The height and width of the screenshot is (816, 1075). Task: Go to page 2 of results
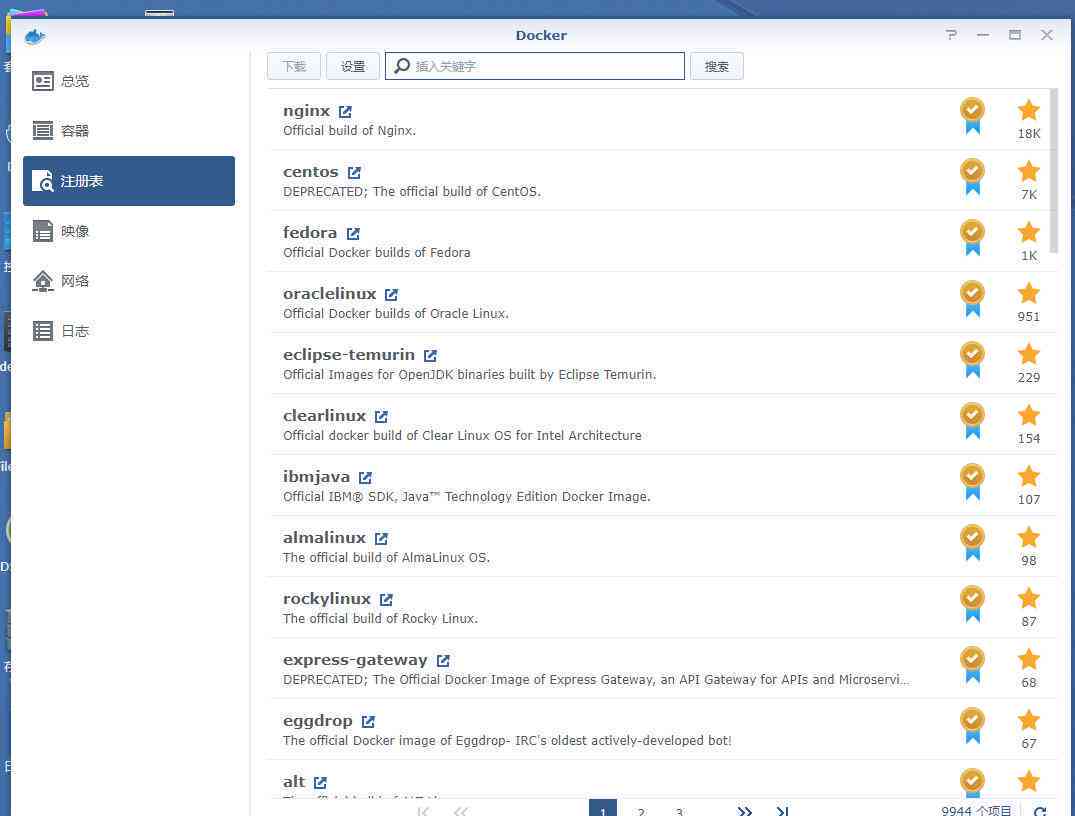[x=641, y=811]
